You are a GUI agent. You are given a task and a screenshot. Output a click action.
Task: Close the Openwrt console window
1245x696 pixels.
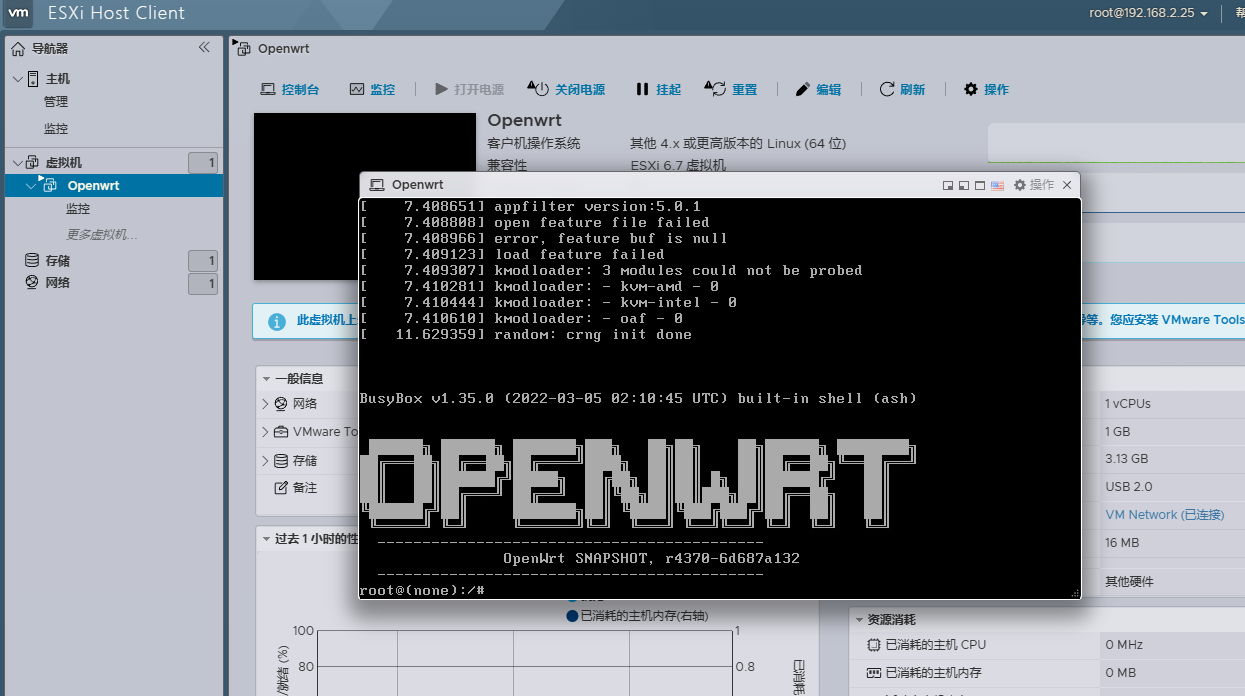(x=1067, y=185)
